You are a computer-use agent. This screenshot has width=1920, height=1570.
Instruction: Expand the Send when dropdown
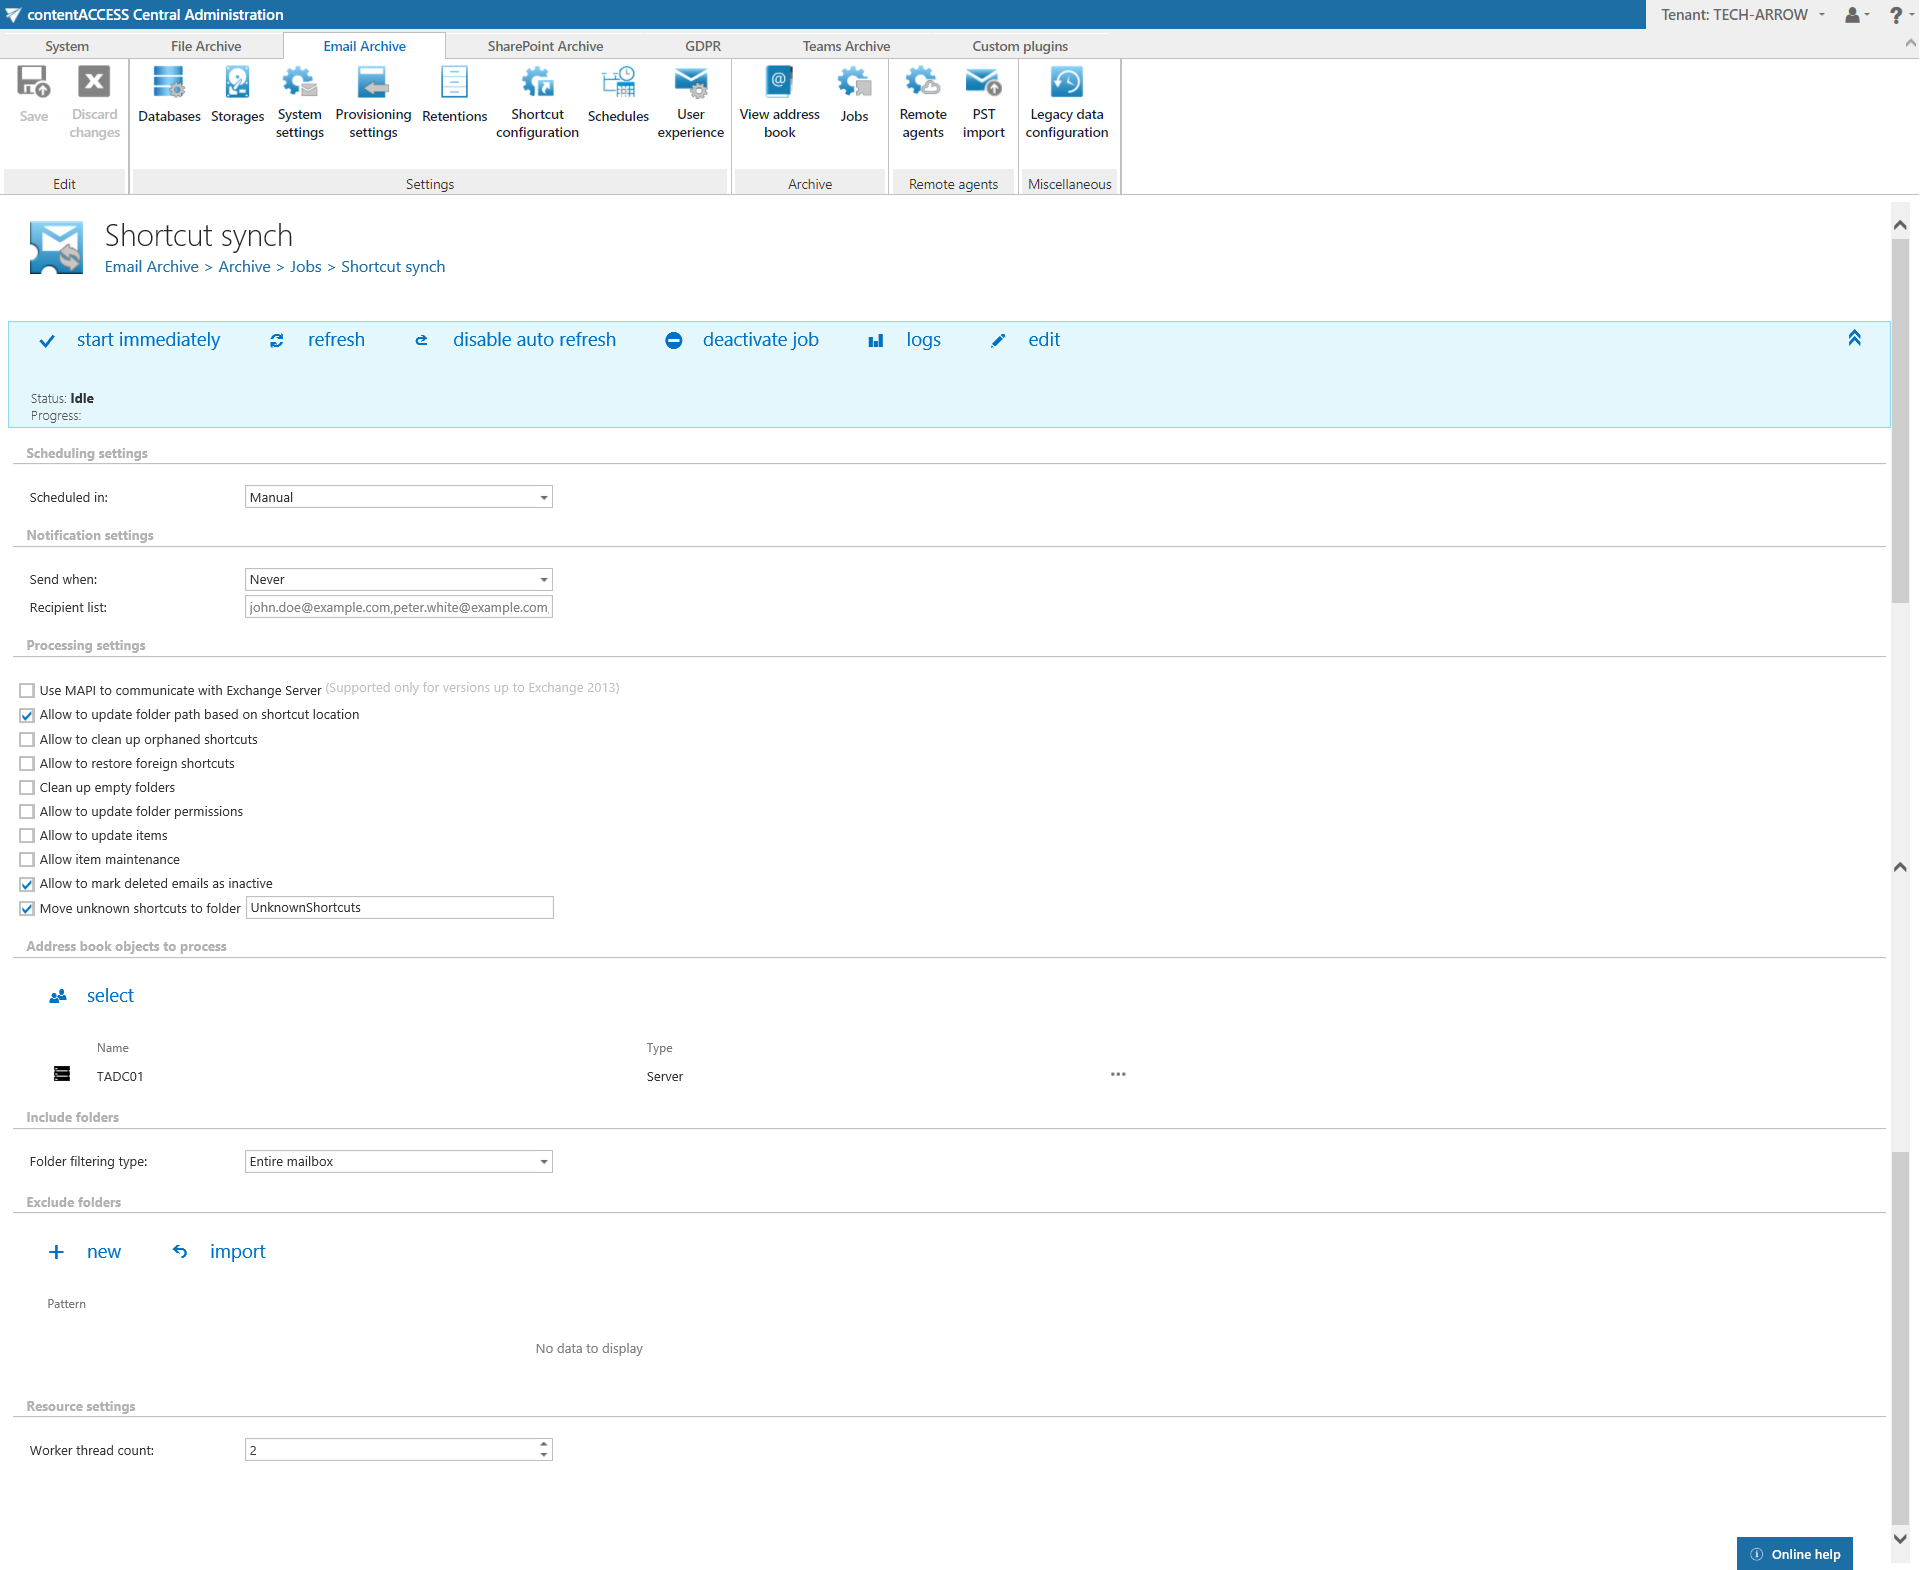click(398, 580)
